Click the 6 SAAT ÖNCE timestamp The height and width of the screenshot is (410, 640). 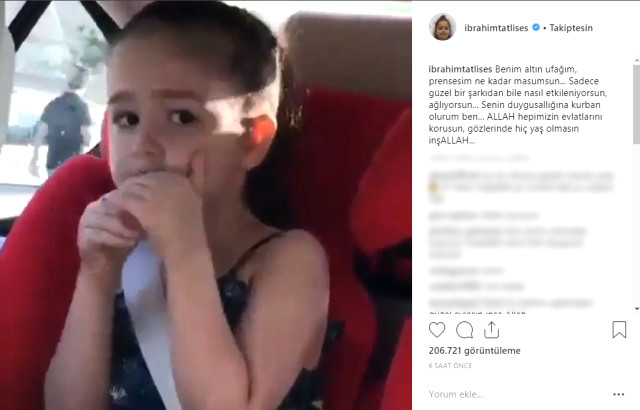[x=450, y=366]
